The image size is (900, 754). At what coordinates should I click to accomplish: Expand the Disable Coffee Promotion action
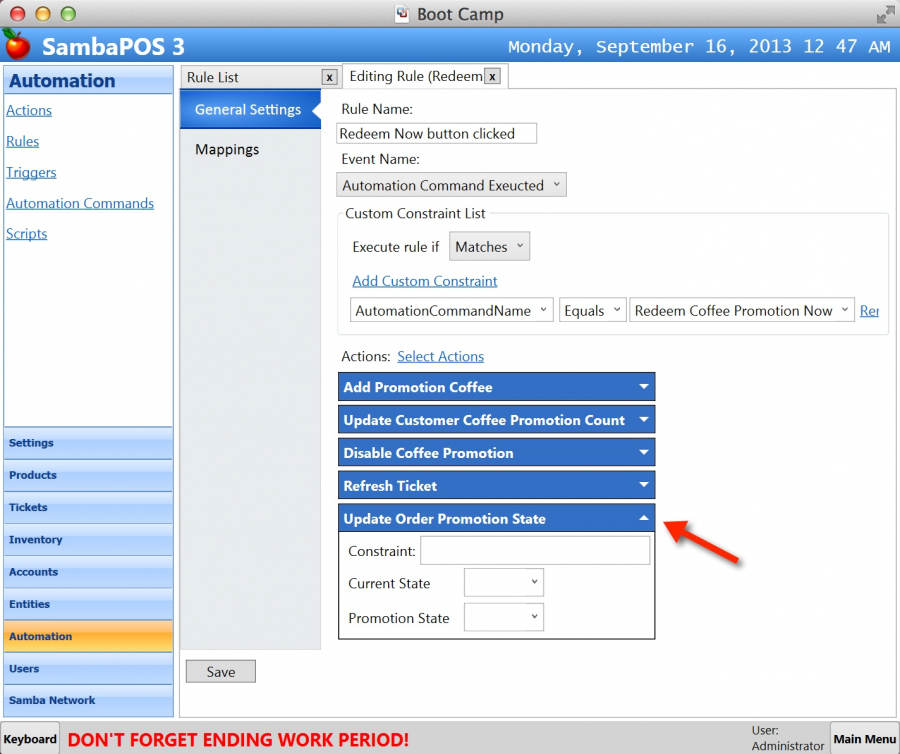[x=644, y=453]
